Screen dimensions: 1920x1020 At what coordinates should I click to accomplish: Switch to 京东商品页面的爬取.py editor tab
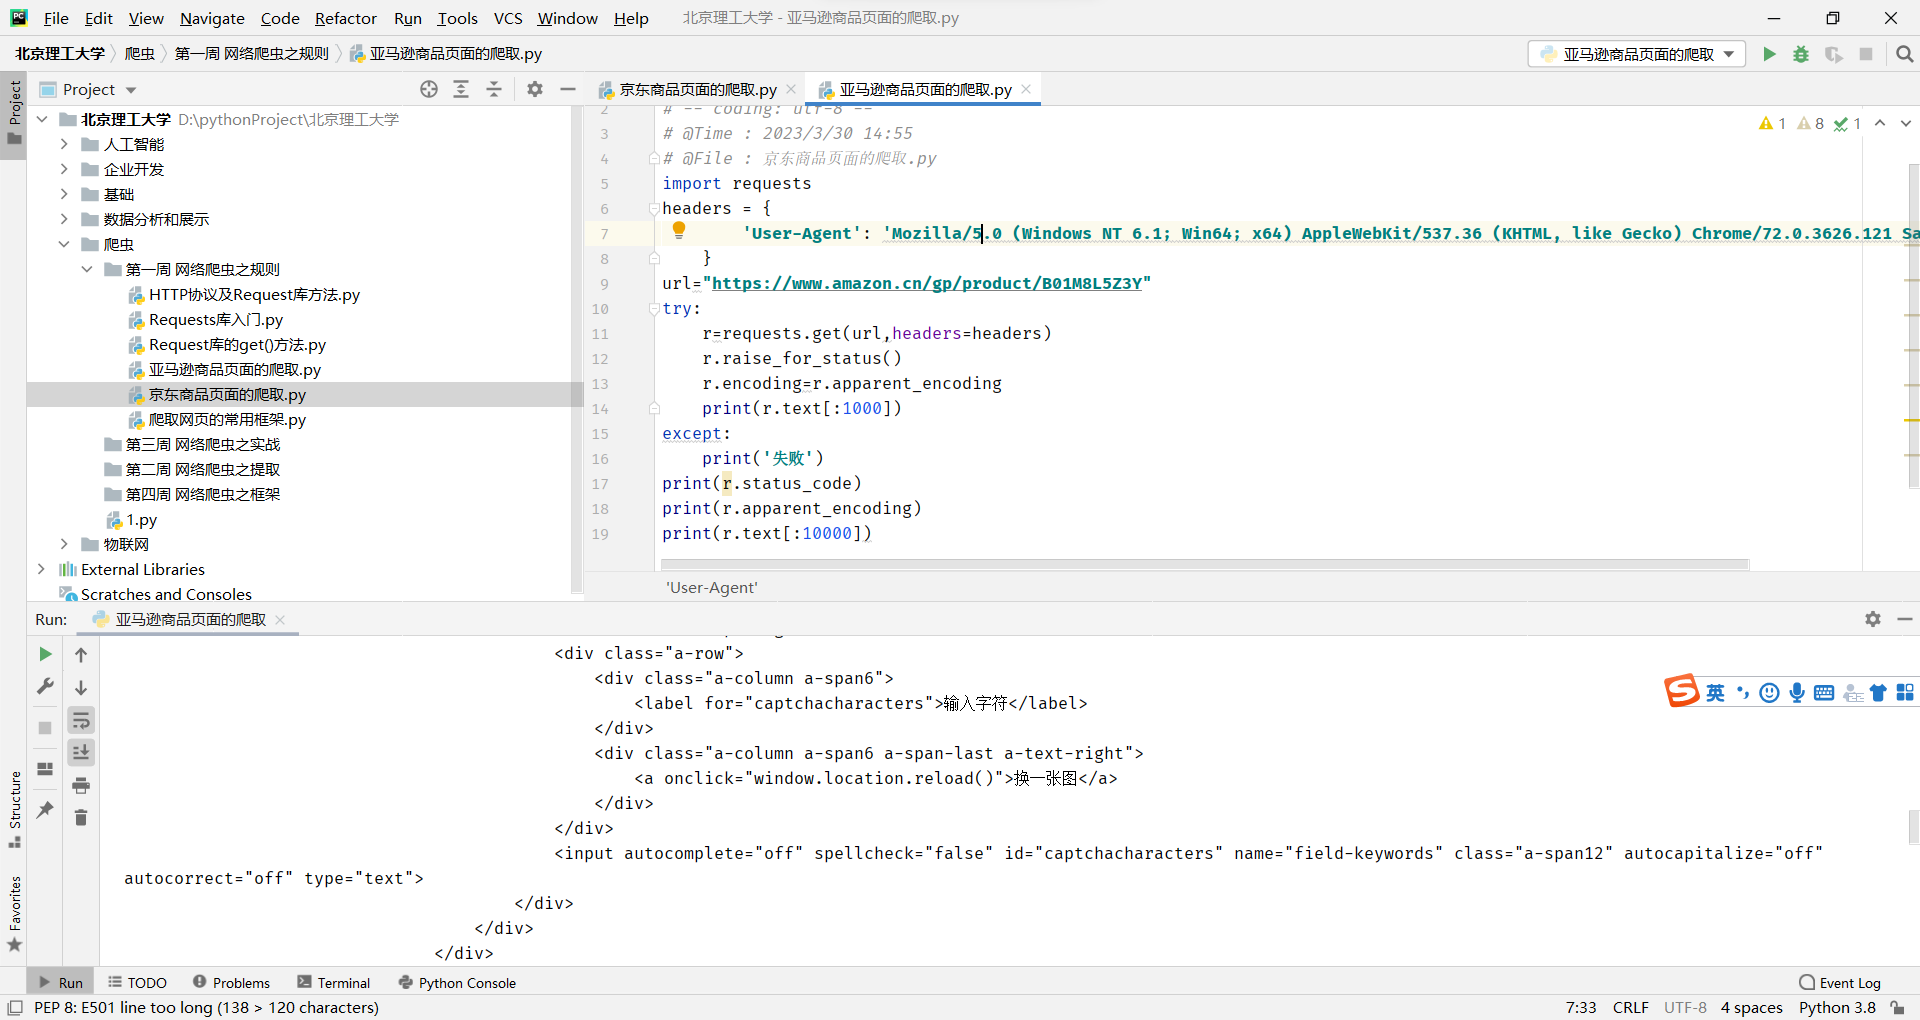pos(697,89)
